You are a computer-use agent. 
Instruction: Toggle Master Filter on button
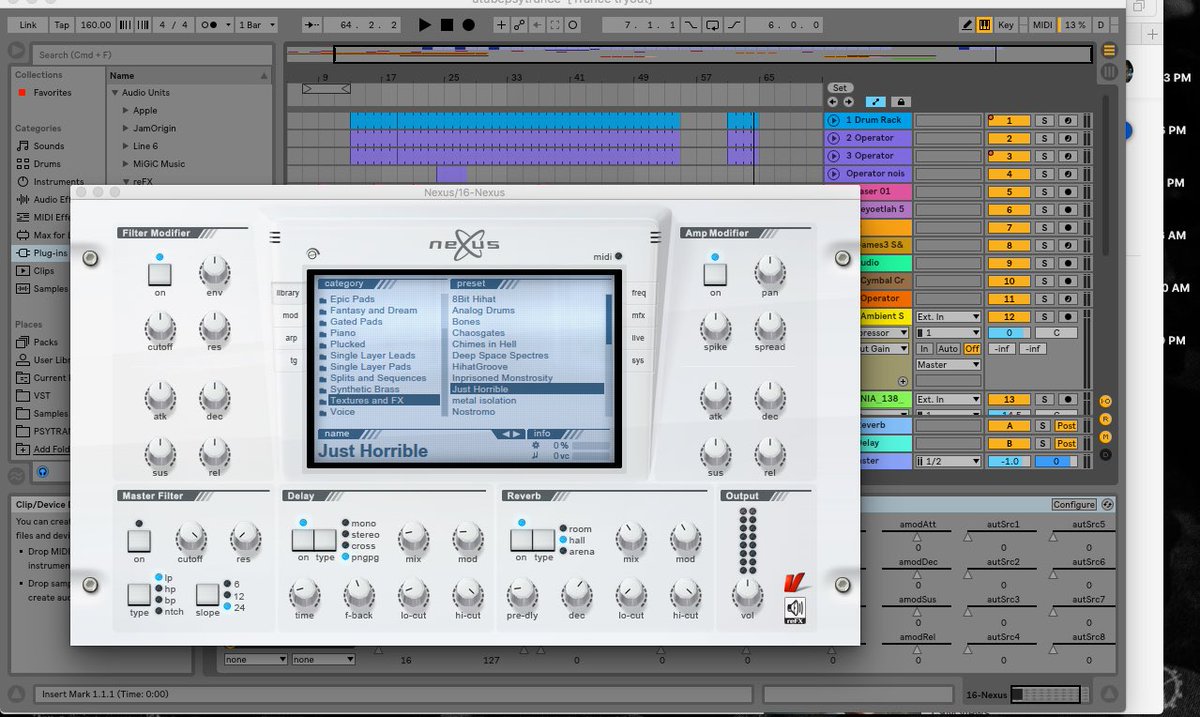(x=139, y=541)
